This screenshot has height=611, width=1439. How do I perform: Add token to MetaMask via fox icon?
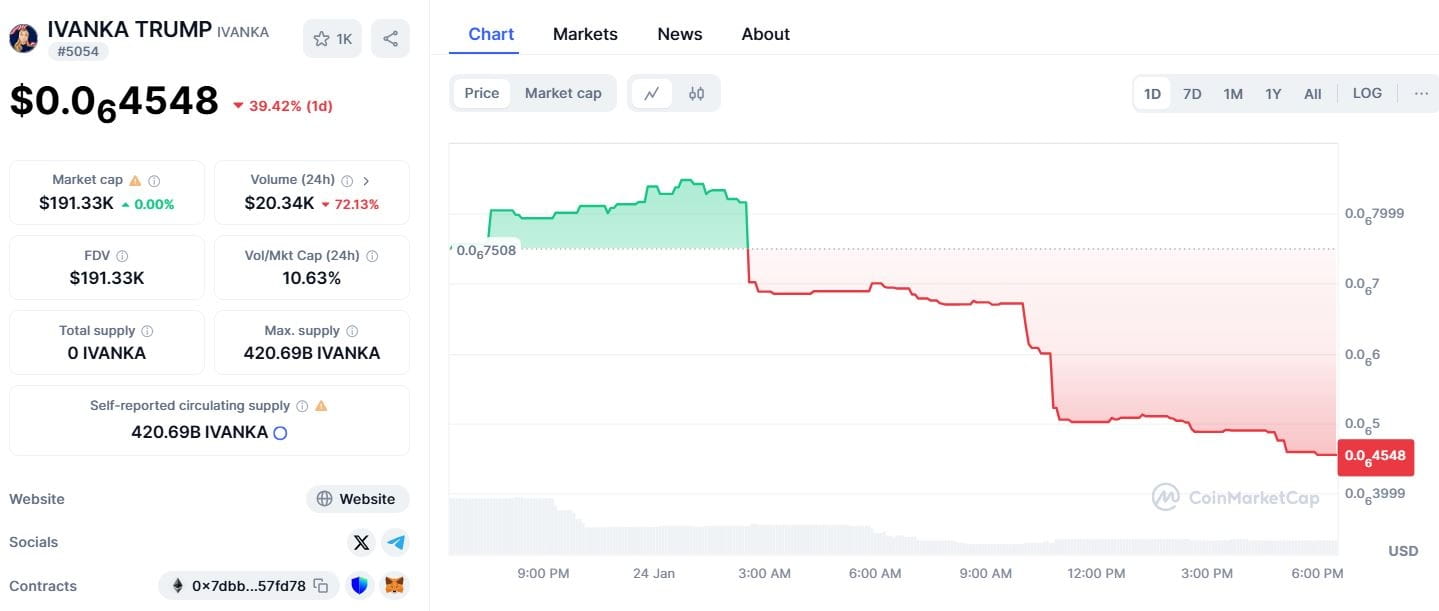[x=396, y=586]
